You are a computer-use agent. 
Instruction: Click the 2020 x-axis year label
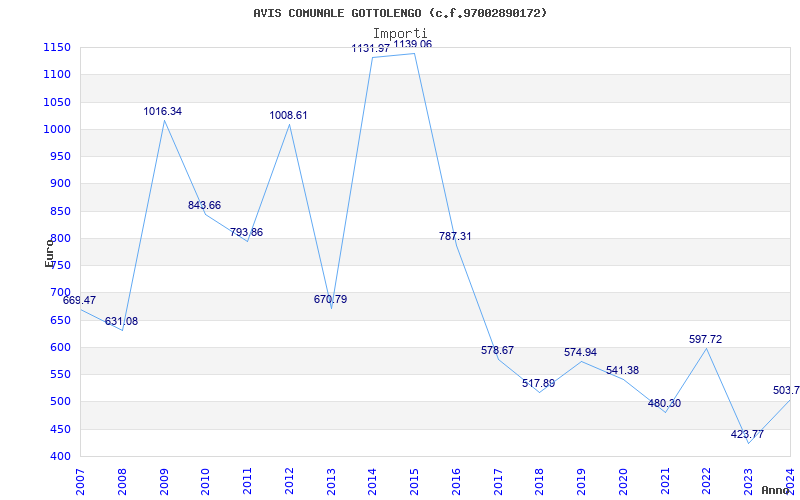(x=623, y=482)
